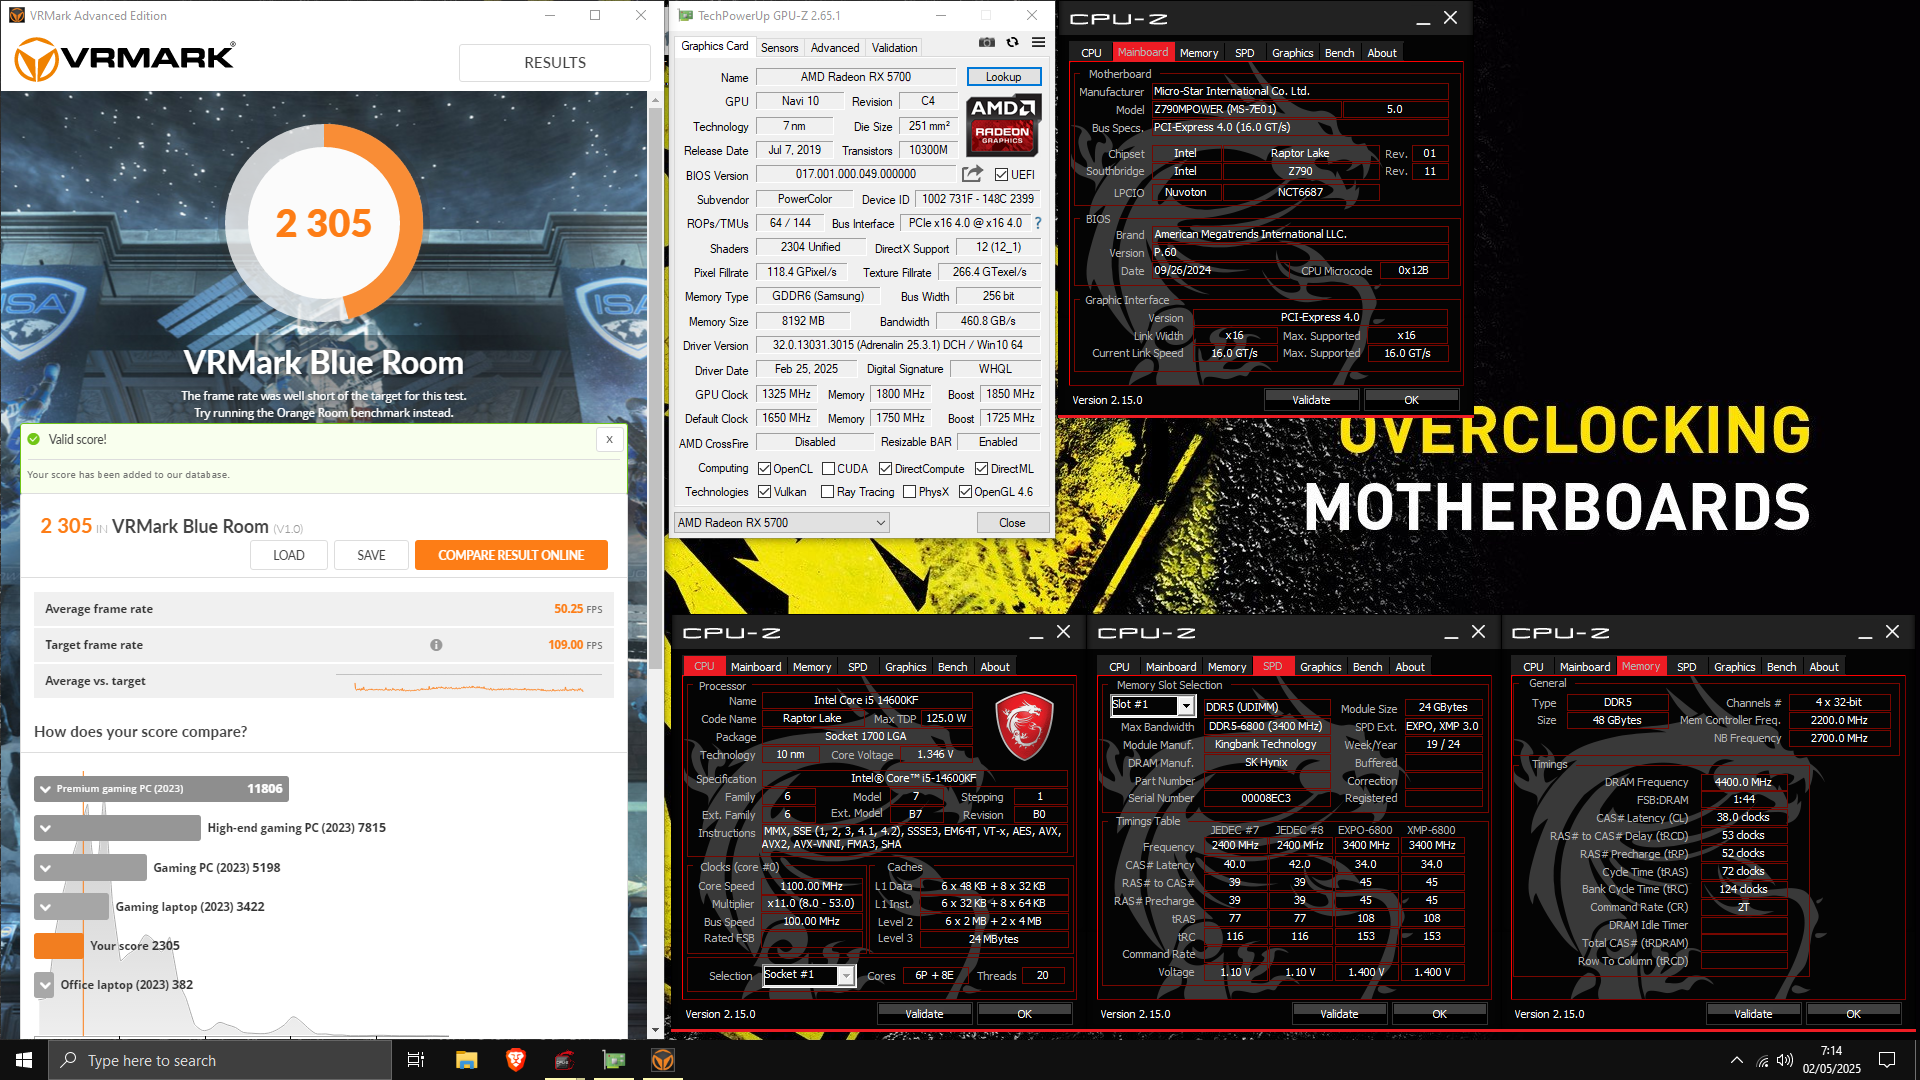Click the Close button in GPU-Z
This screenshot has height=1080, width=1920.
click(1012, 523)
